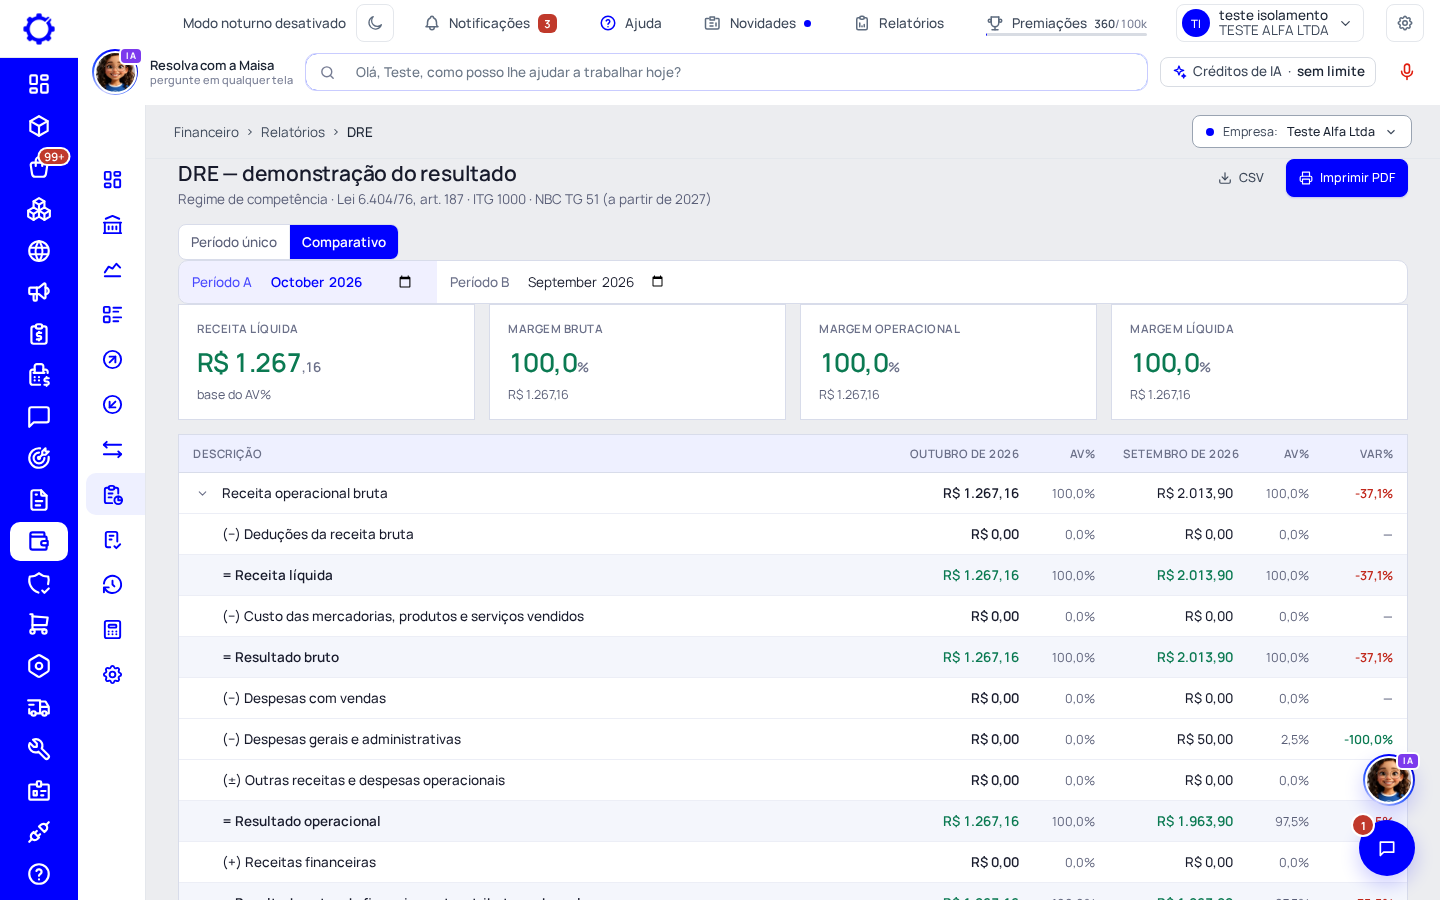Open the line chart icon in submenu
Viewport: 1440px width, 900px height.
coord(113,270)
